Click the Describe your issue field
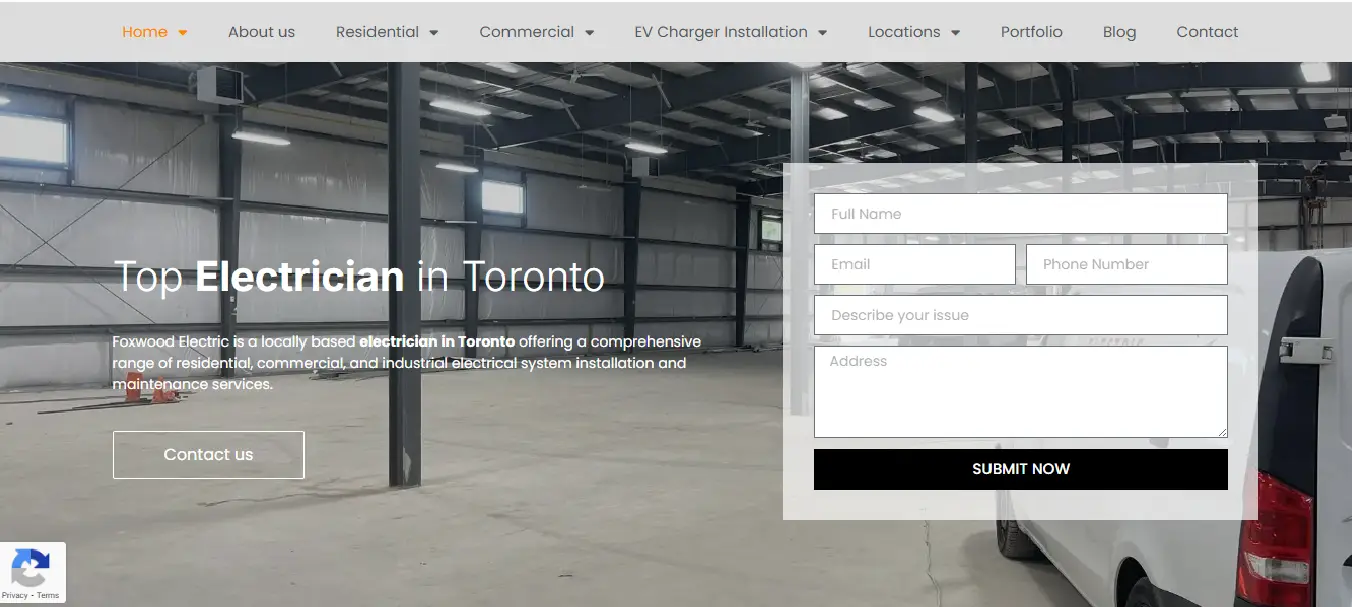Screen dimensions: 1352x607 1021,315
